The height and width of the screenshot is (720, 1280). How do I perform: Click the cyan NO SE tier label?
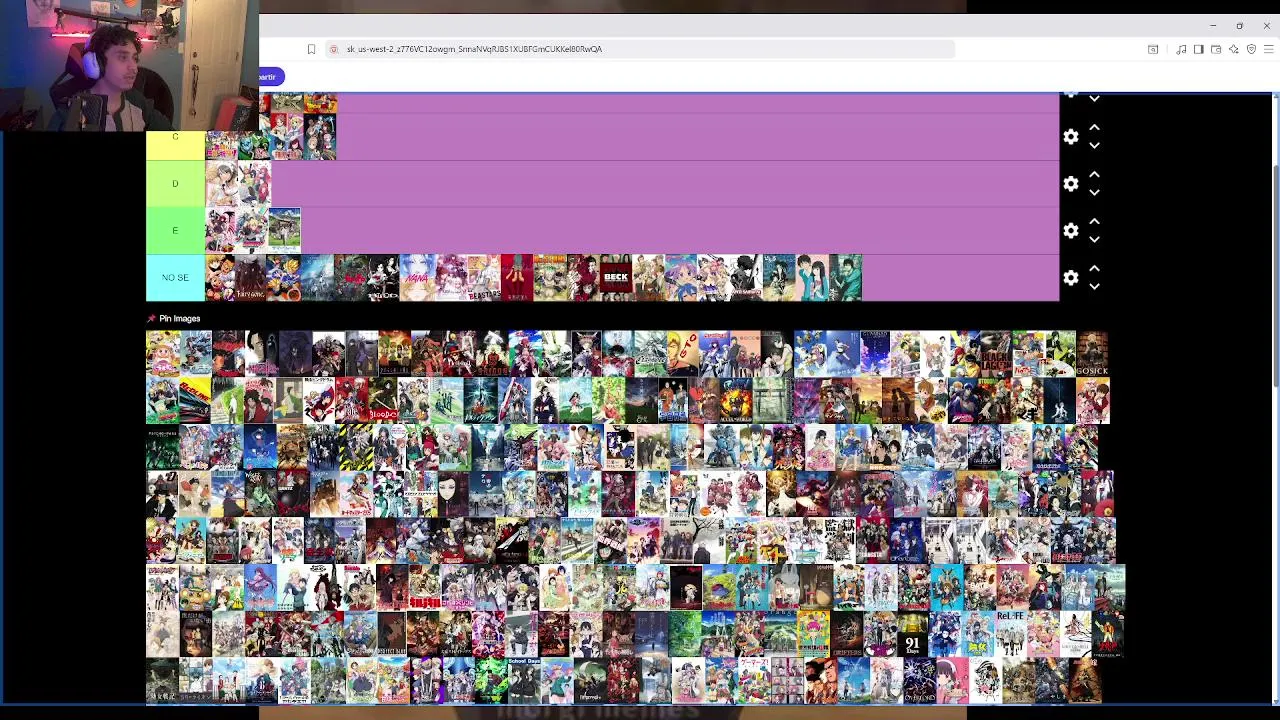[x=175, y=278]
